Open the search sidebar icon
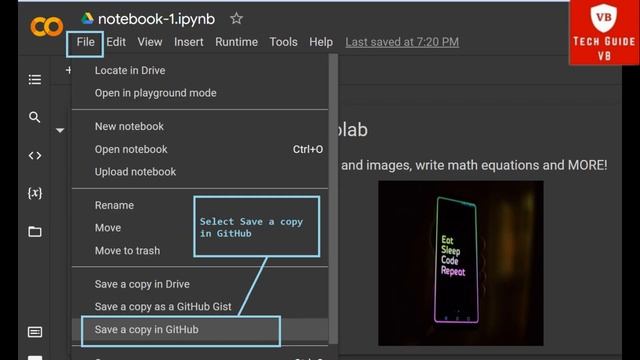640x360 pixels. pos(35,118)
